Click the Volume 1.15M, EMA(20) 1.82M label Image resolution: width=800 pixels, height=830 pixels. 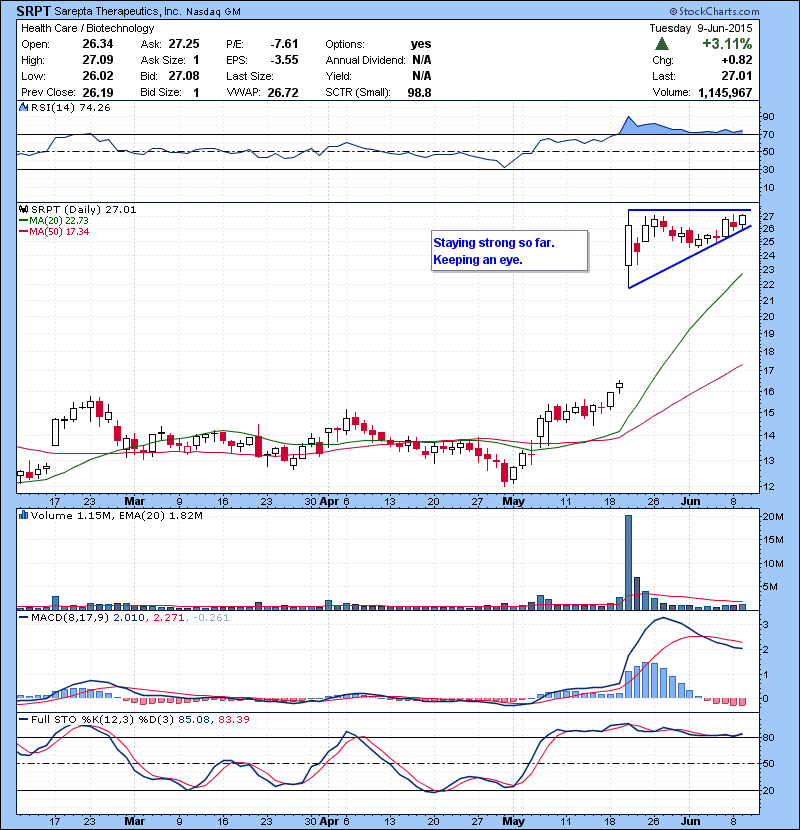116,515
